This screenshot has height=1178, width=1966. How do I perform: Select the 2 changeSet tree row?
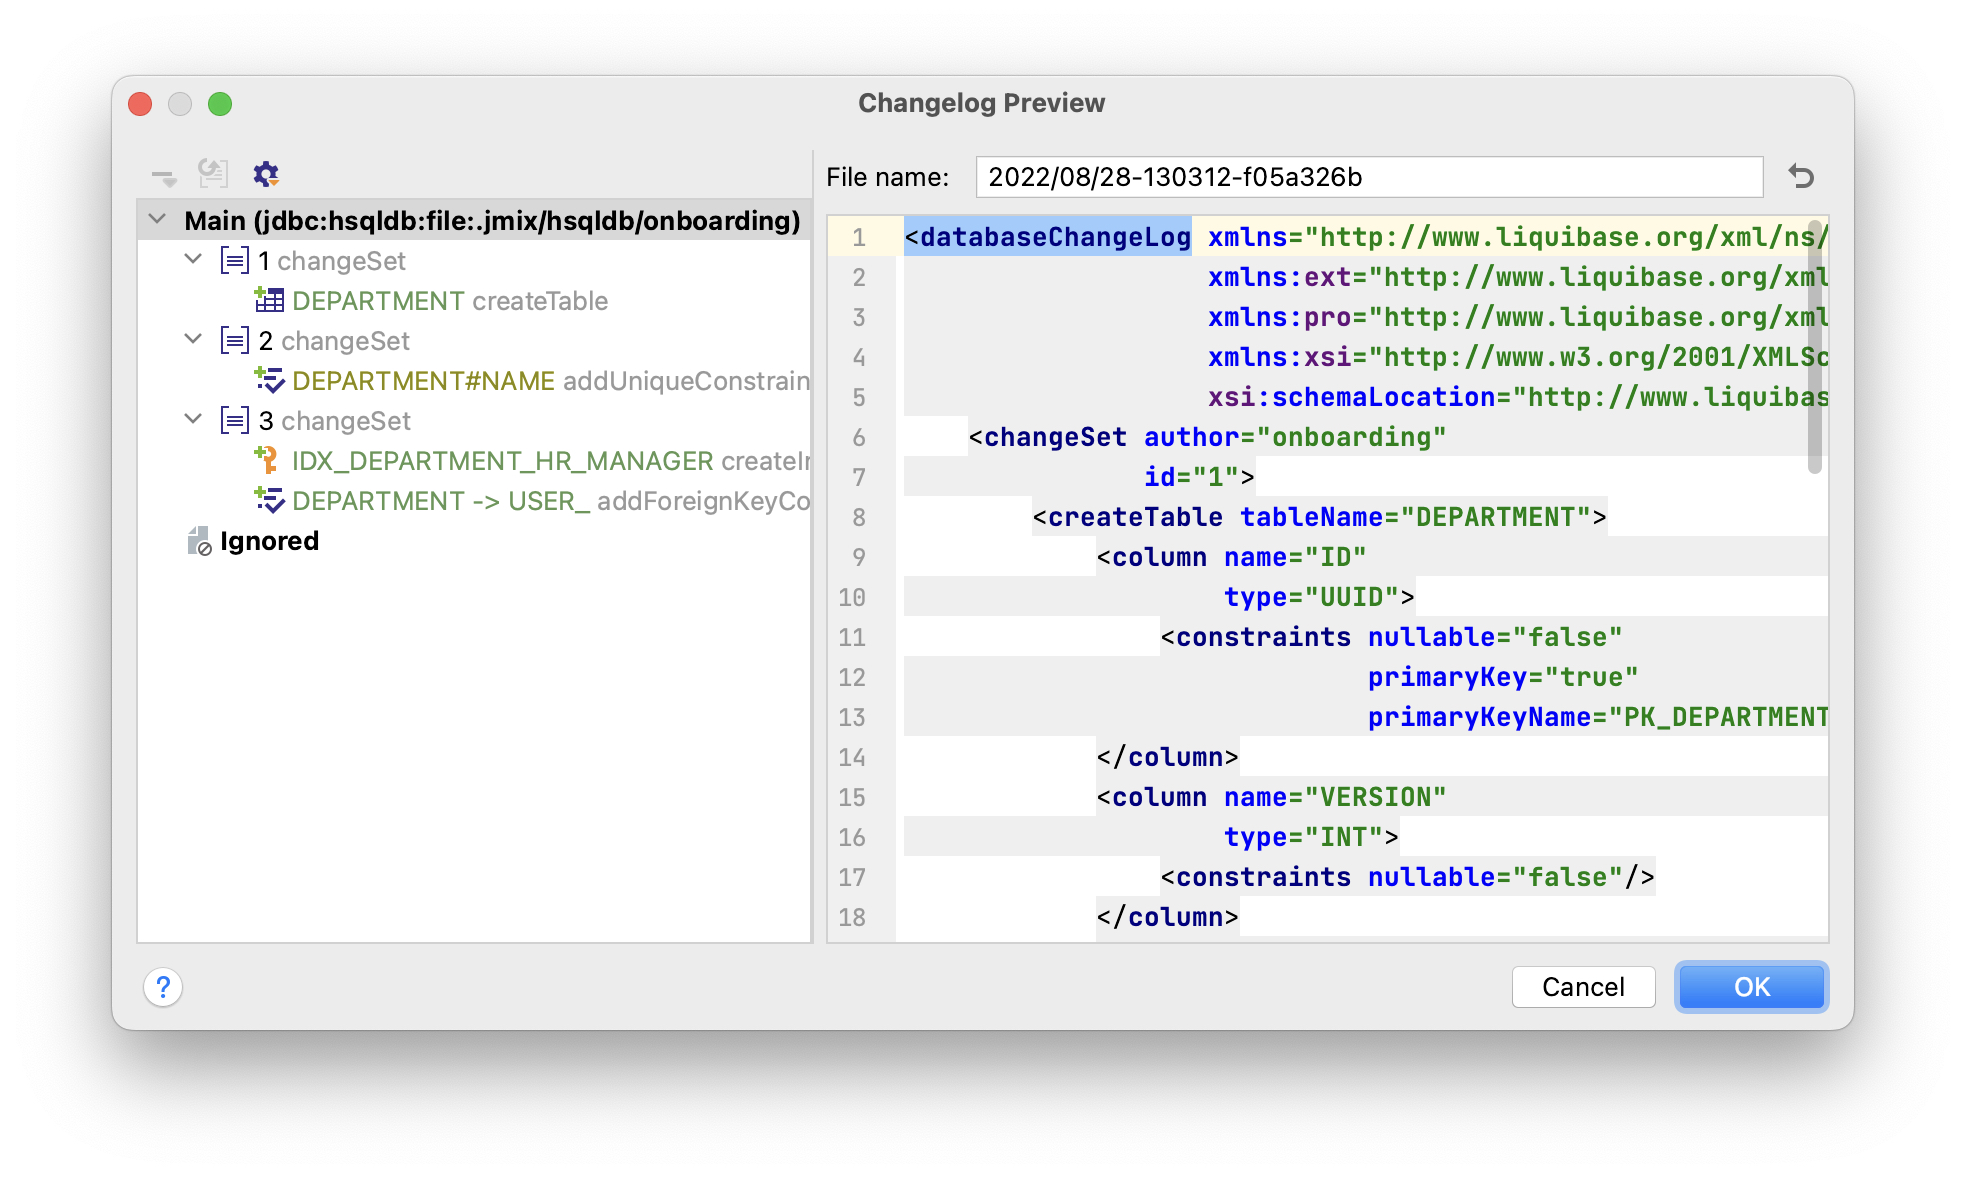(x=474, y=341)
